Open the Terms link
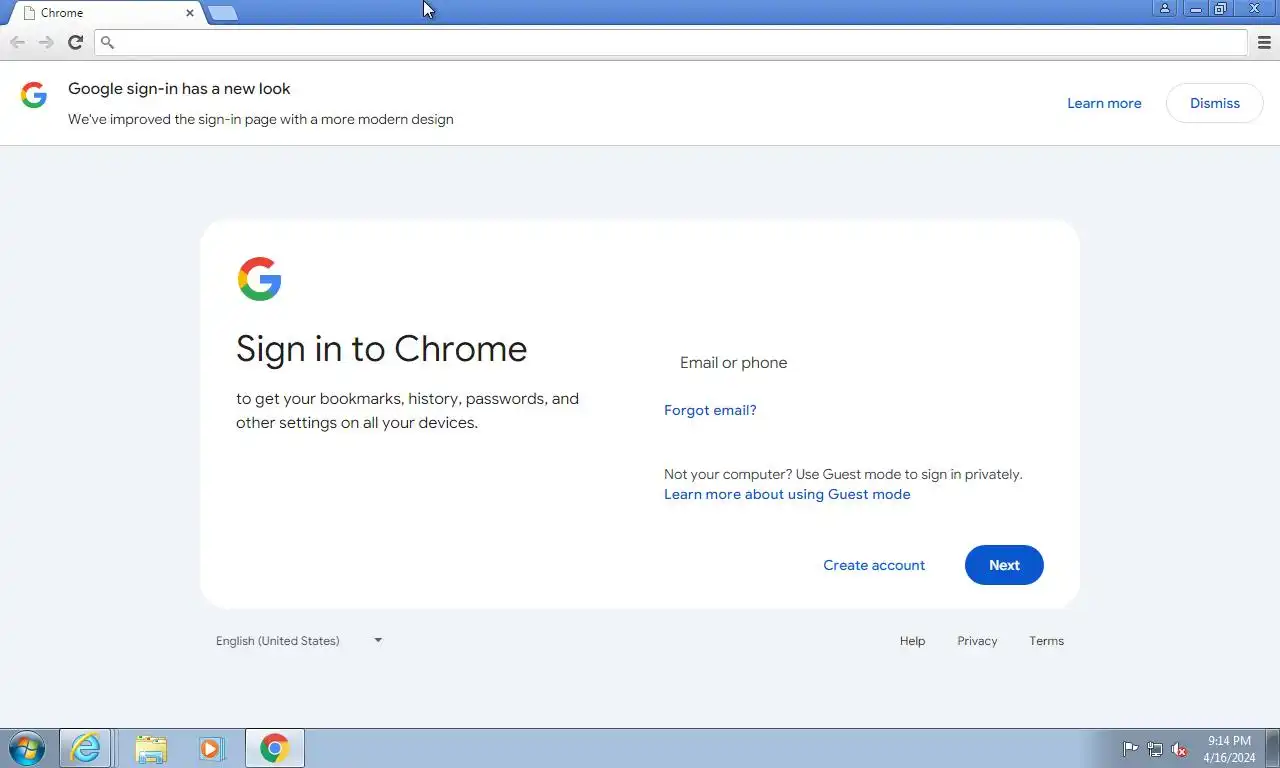 pyautogui.click(x=1046, y=641)
